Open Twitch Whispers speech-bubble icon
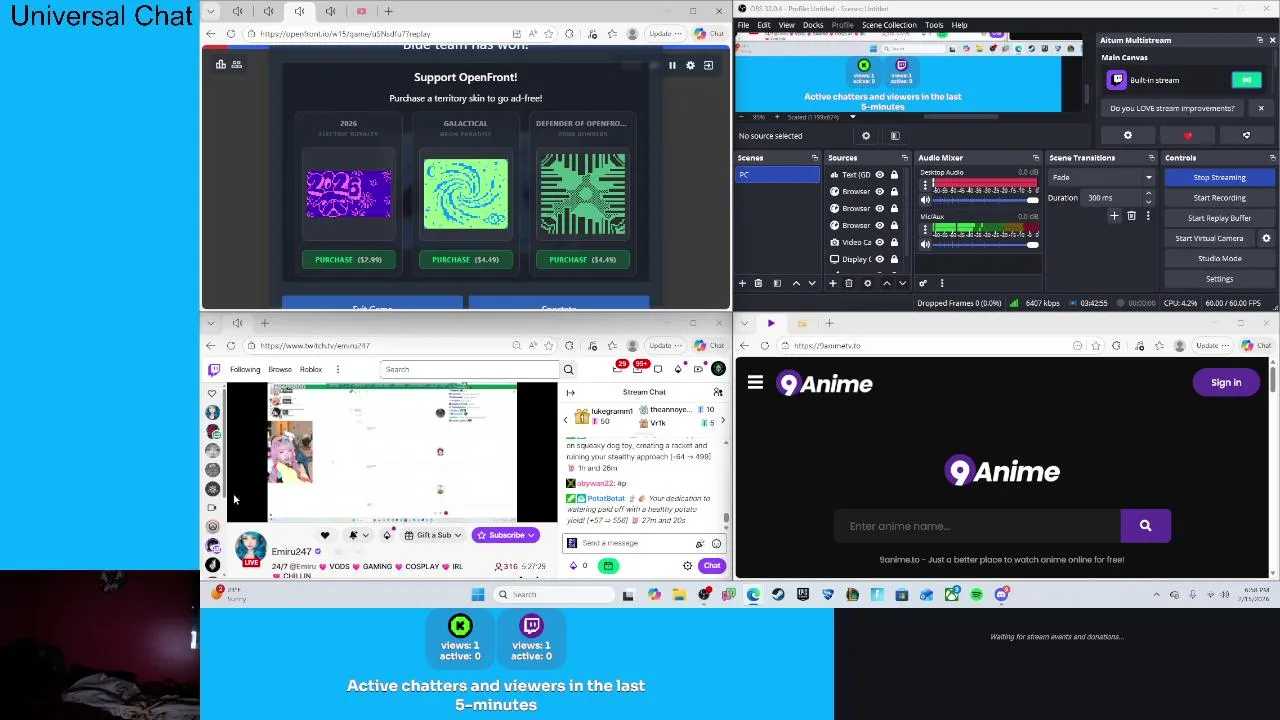This screenshot has width=1280, height=720. click(659, 369)
